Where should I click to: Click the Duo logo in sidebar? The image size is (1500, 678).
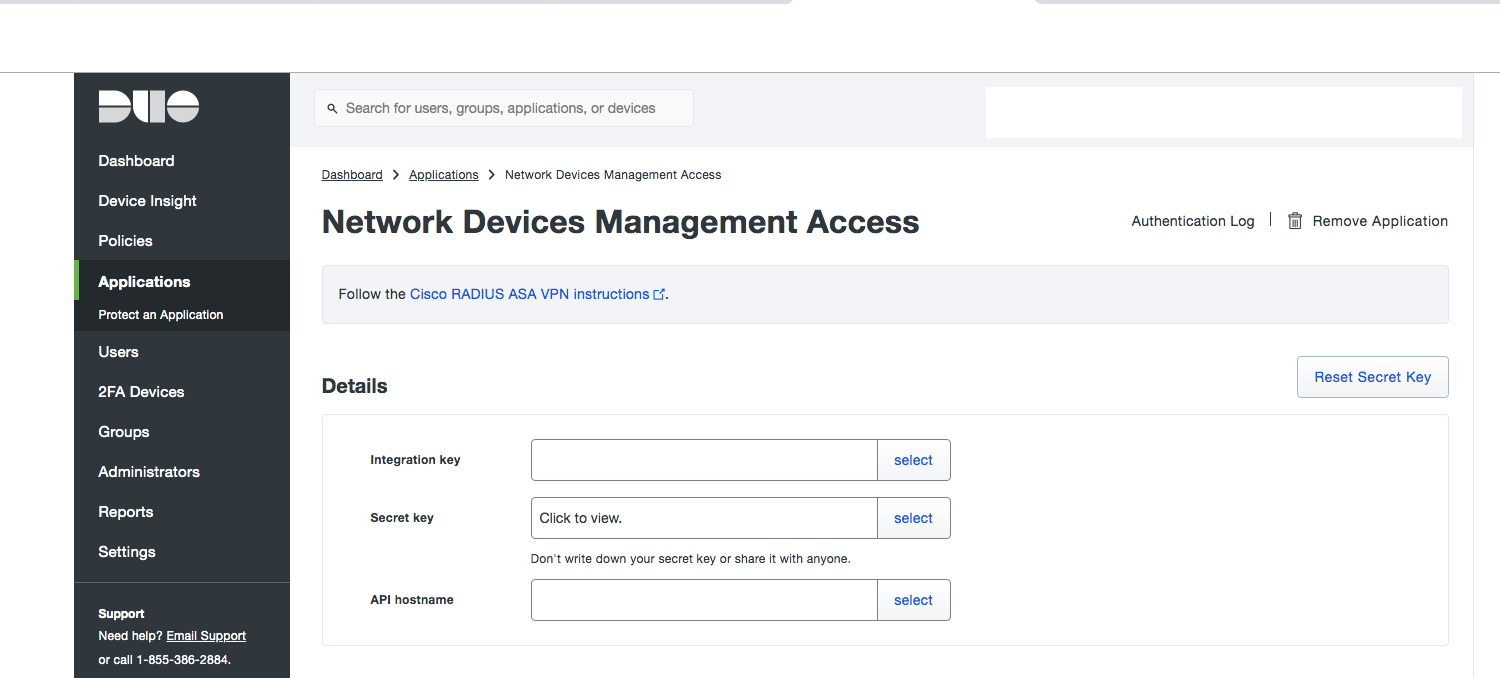[149, 107]
